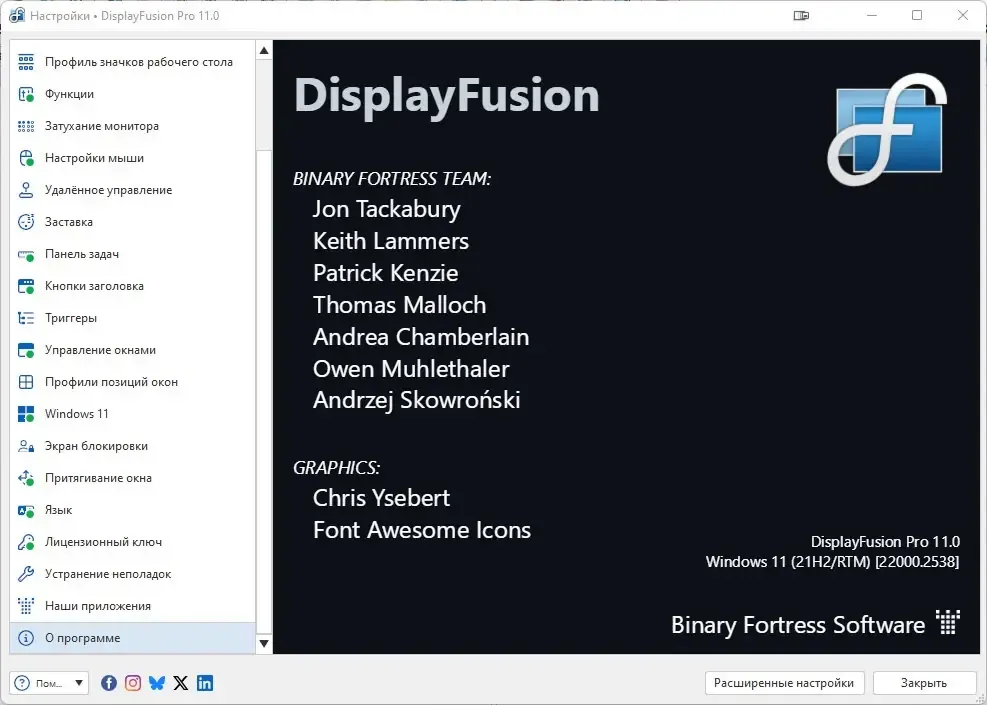Screen dimensions: 987x705
Task: Go to Профили позиций окон
Action: (x=132, y=382)
